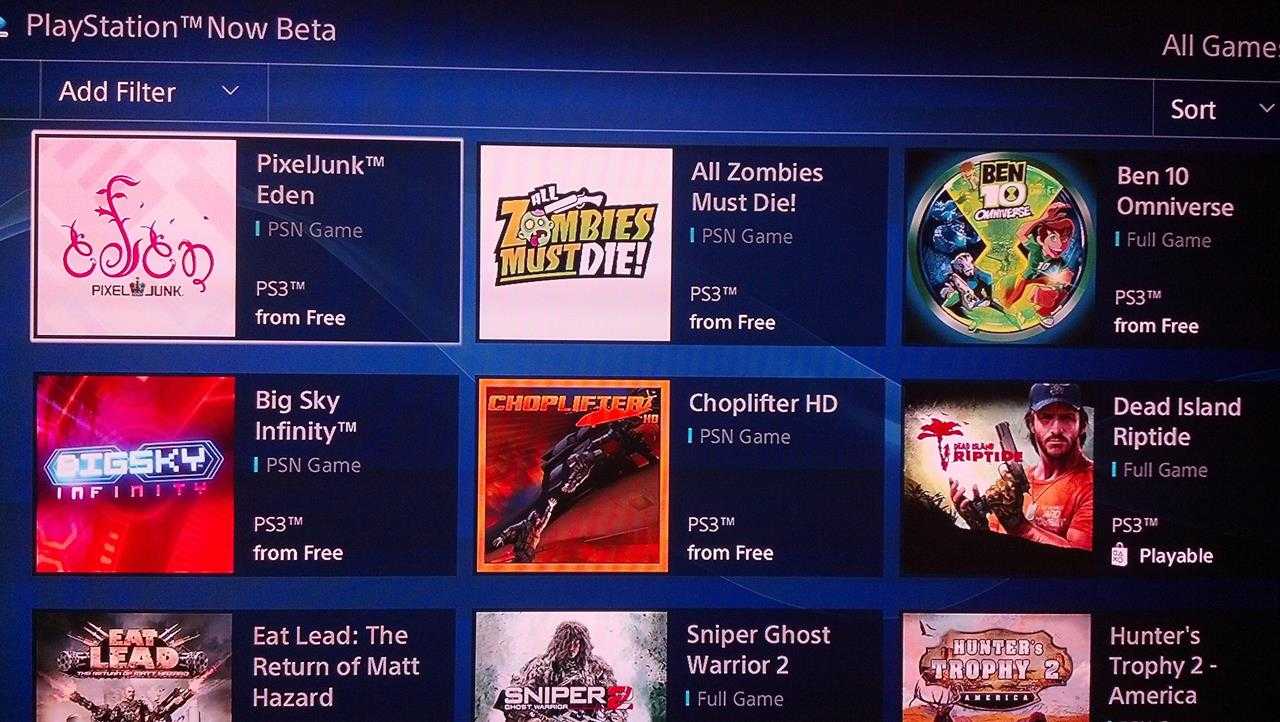
Task: Open the Choplifter HD title text
Action: pyautogui.click(x=763, y=403)
